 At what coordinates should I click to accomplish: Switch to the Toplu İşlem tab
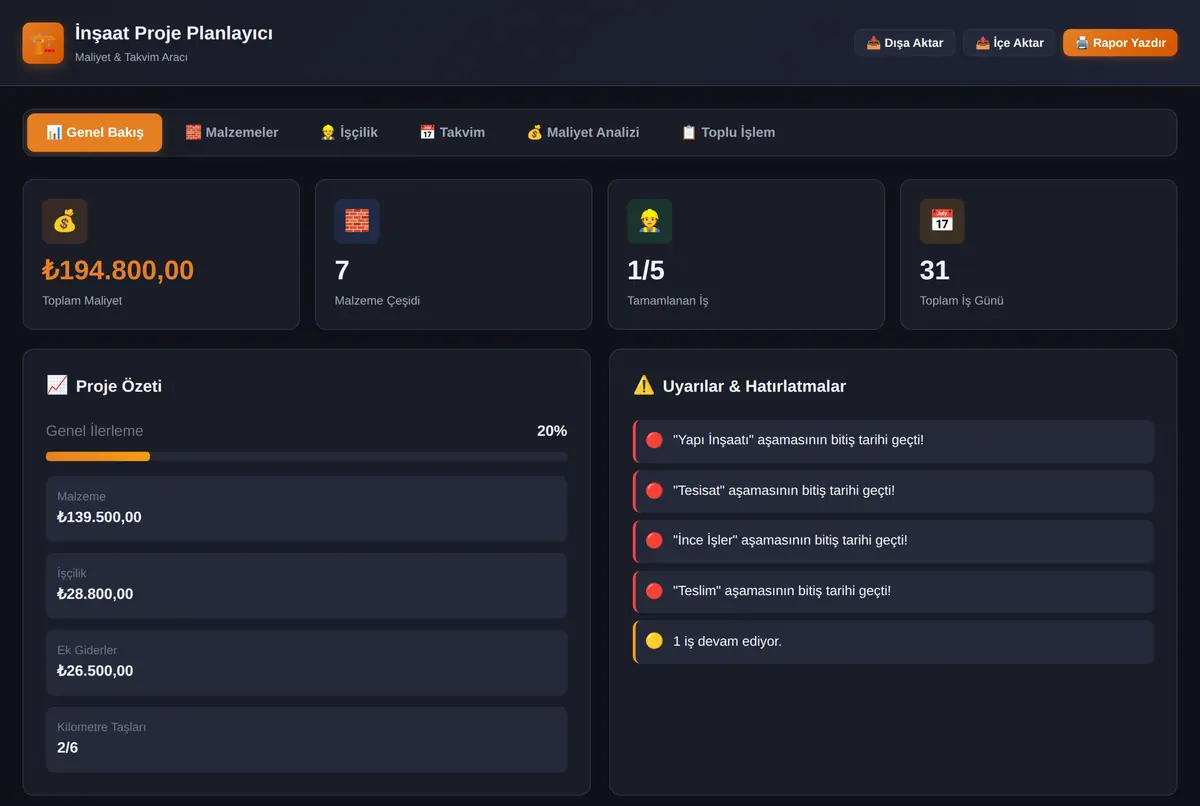pos(728,132)
